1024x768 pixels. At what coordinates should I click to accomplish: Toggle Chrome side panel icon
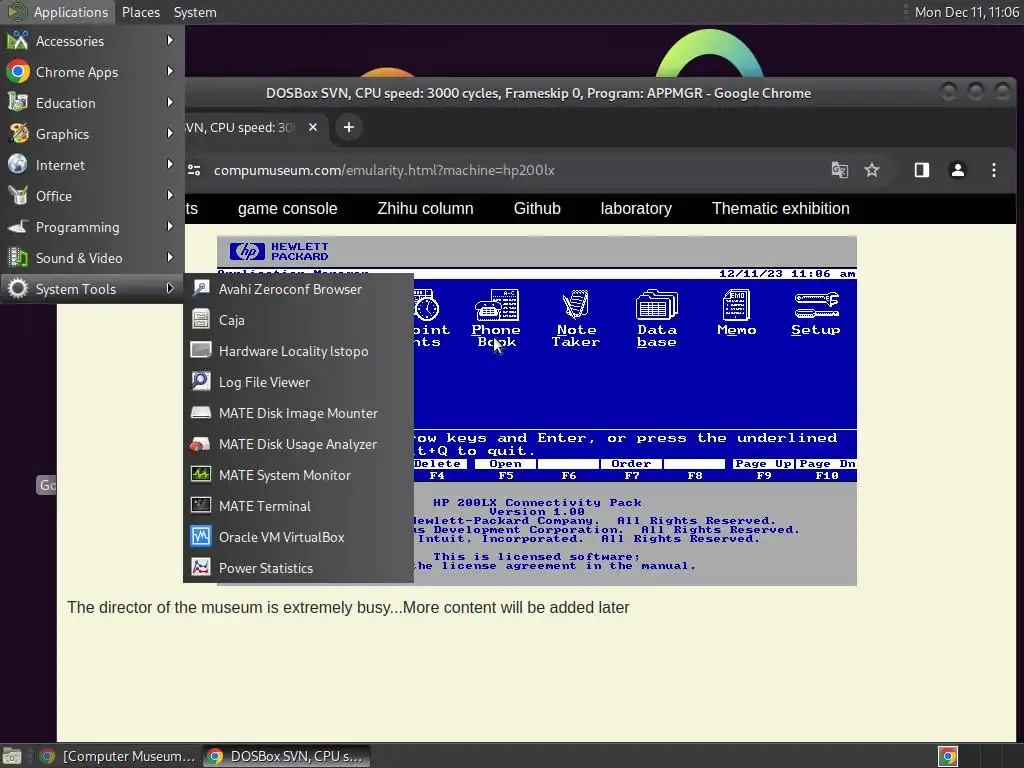(921, 170)
